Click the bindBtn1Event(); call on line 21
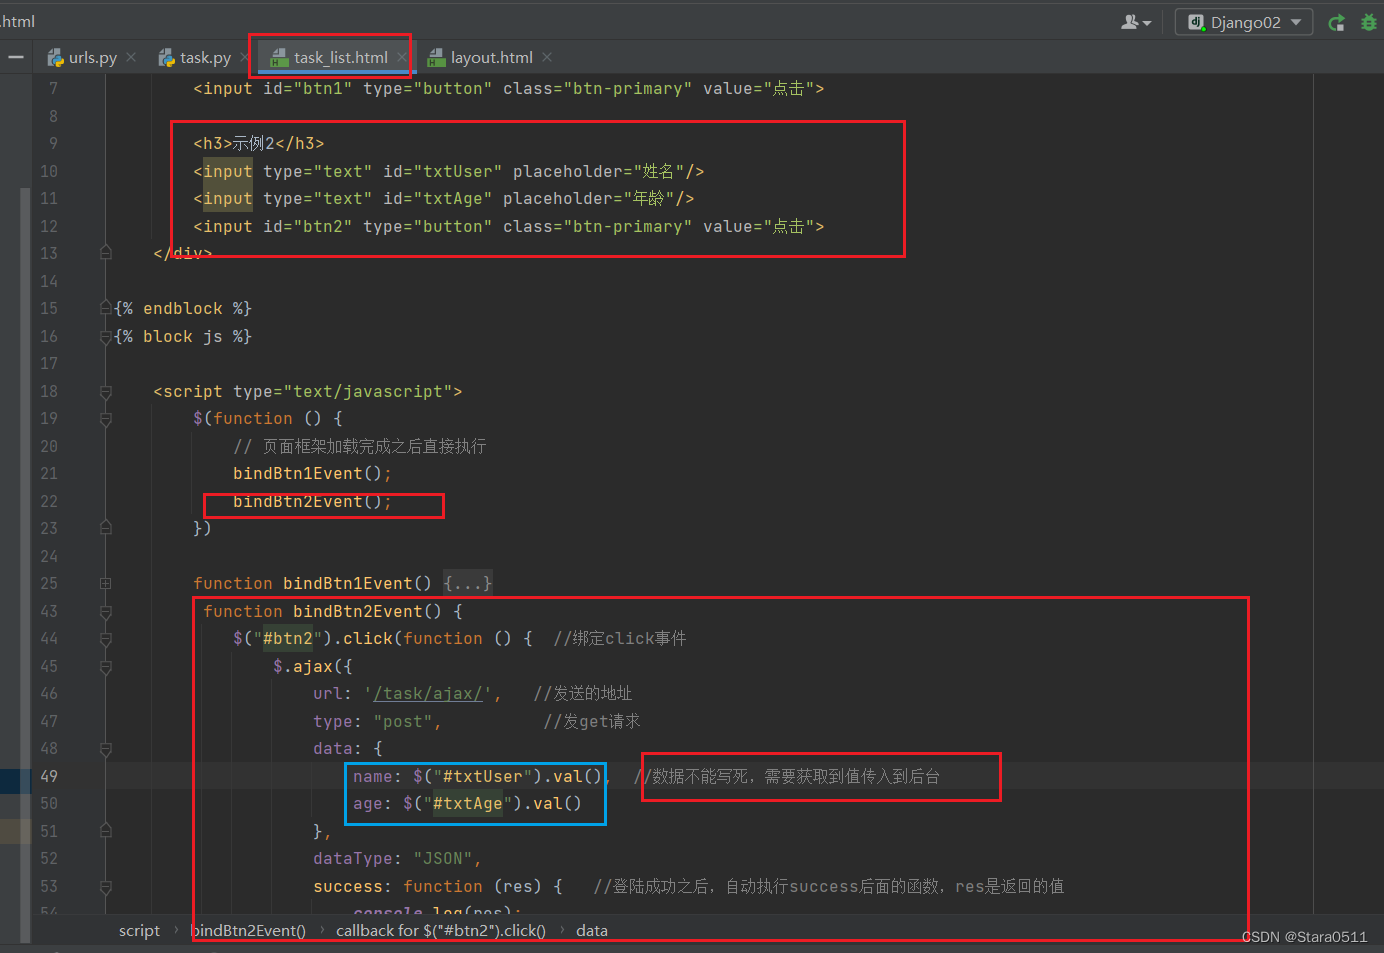The width and height of the screenshot is (1384, 953). (312, 473)
